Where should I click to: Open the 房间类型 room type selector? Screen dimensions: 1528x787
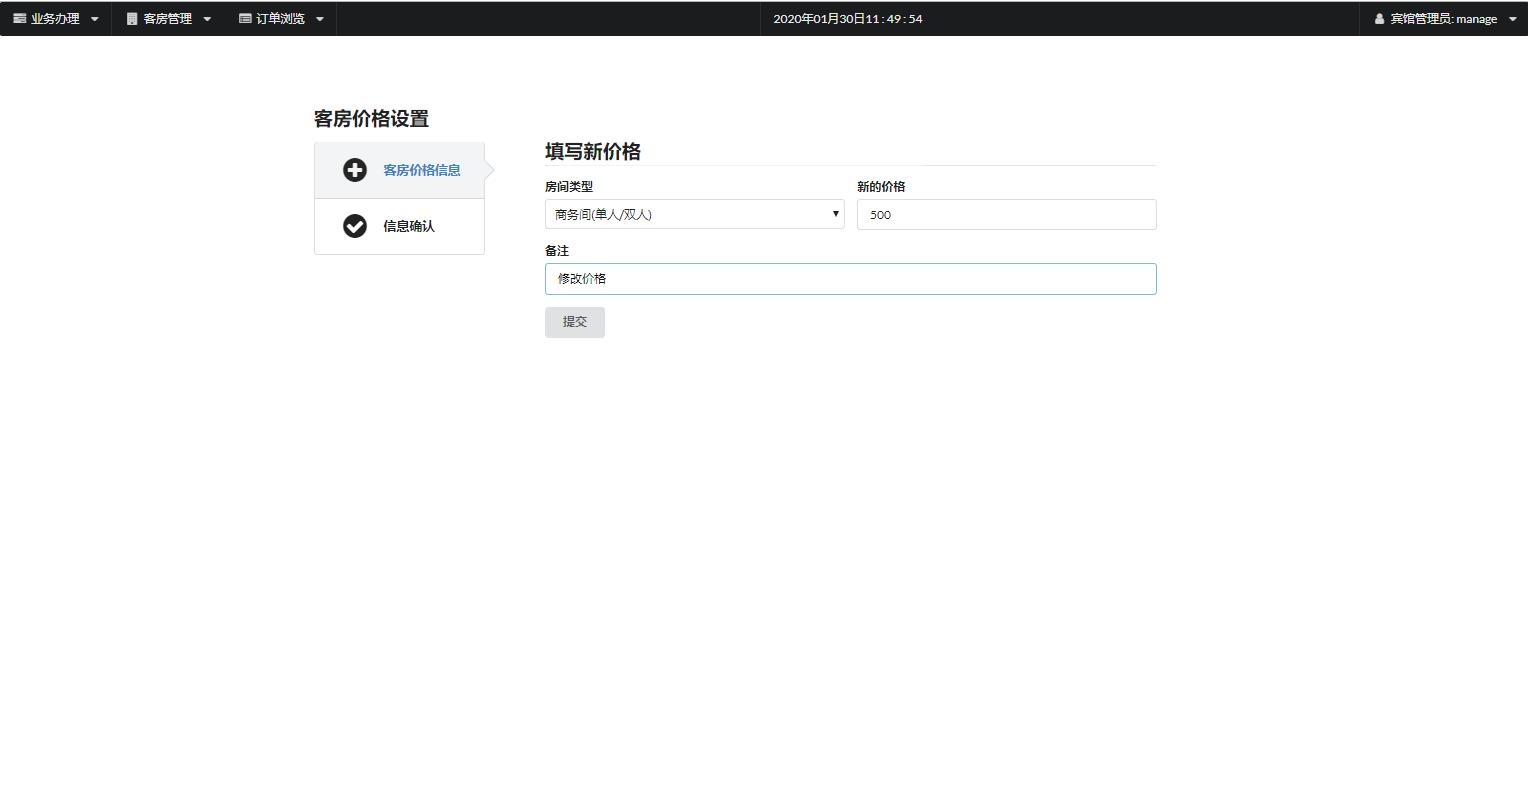(x=694, y=214)
